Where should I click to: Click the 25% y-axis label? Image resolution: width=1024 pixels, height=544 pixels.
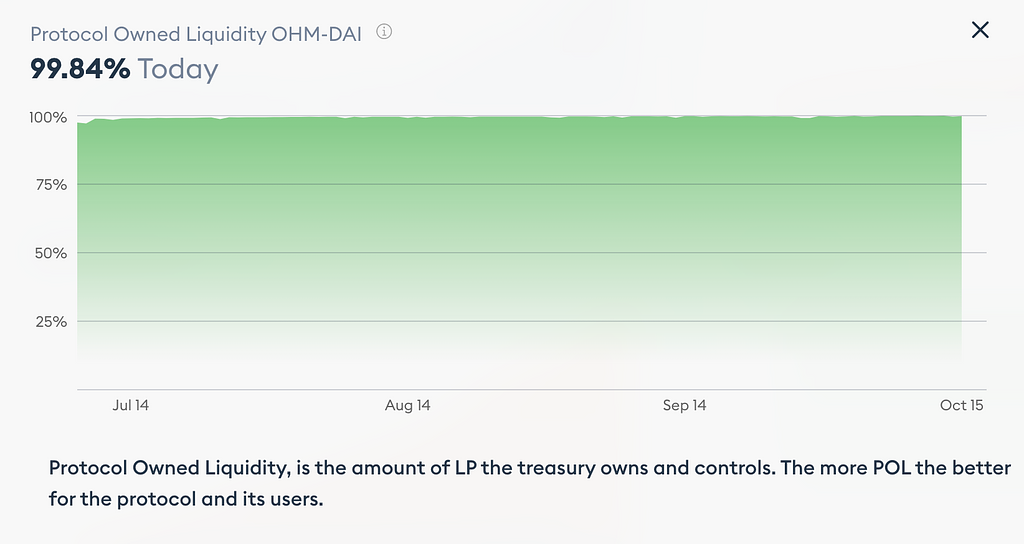click(50, 322)
